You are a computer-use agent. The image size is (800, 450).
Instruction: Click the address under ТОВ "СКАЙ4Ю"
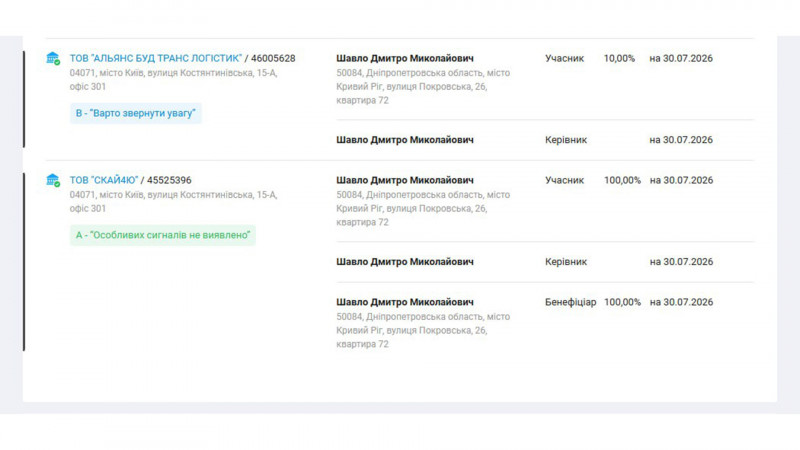pyautogui.click(x=173, y=202)
